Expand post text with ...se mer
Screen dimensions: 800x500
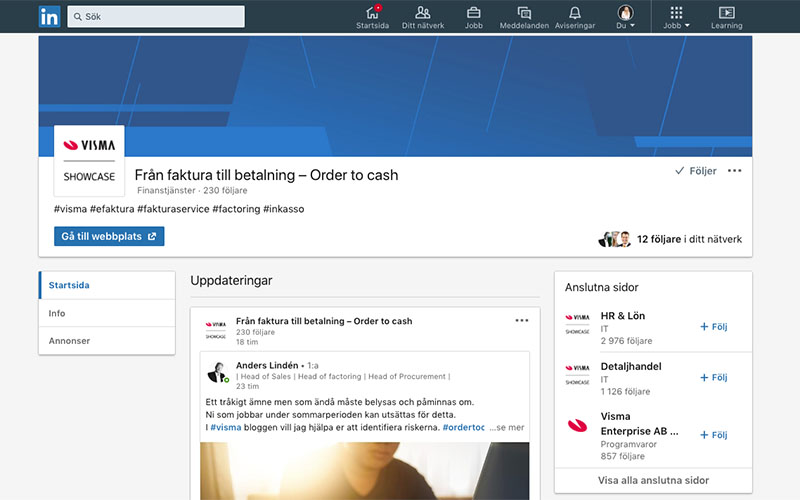coord(507,428)
